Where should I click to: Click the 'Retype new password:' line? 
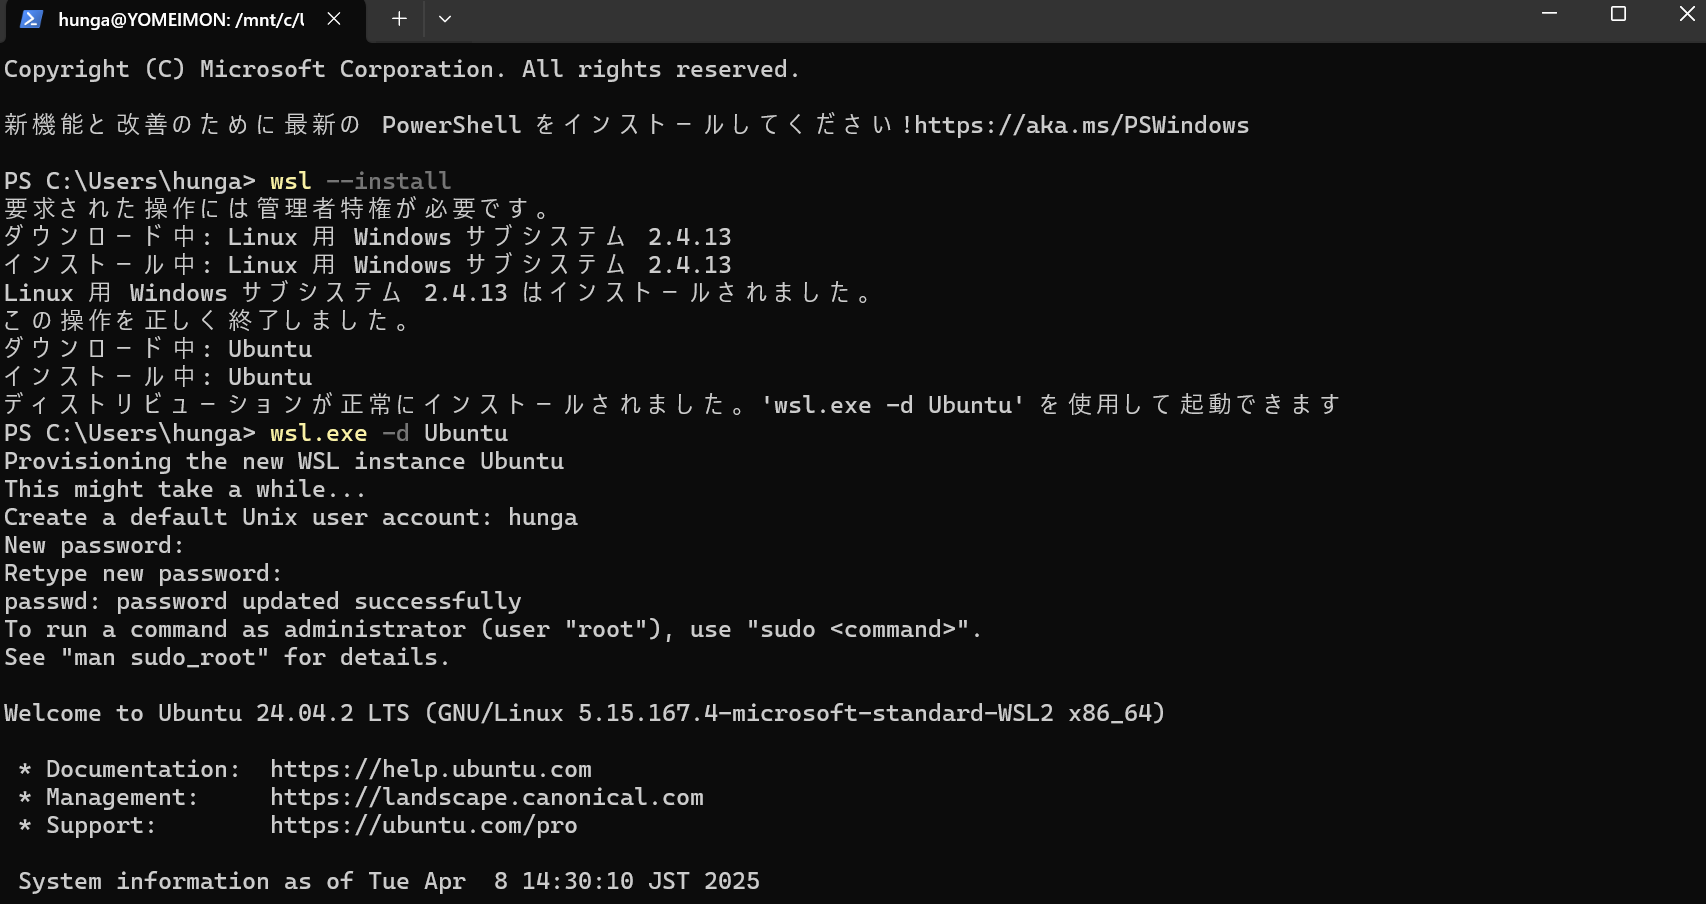coord(143,573)
